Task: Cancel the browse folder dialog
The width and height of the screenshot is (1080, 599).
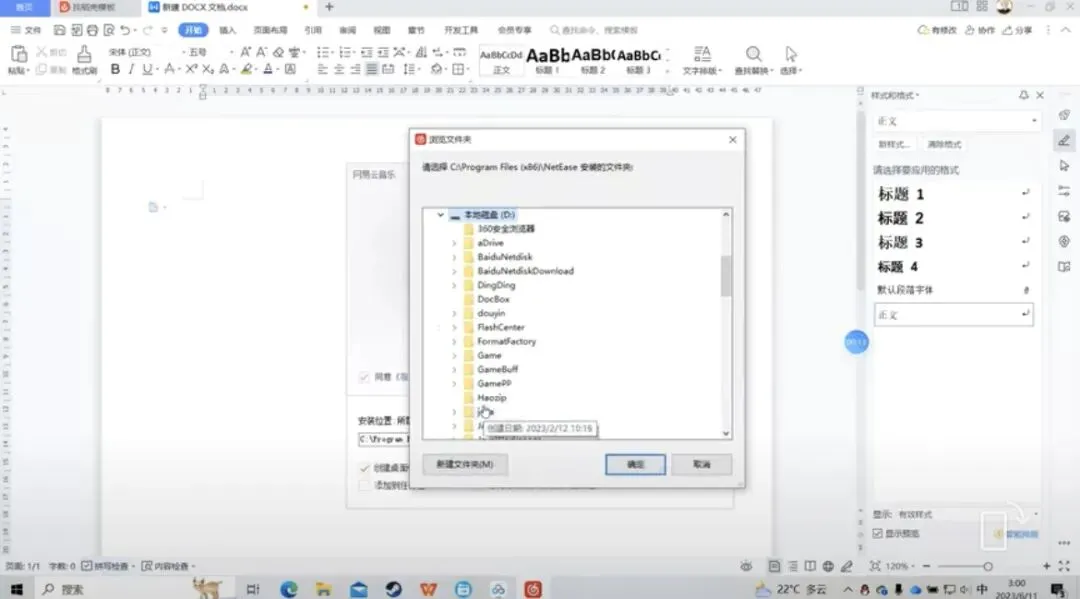Action: click(x=701, y=464)
